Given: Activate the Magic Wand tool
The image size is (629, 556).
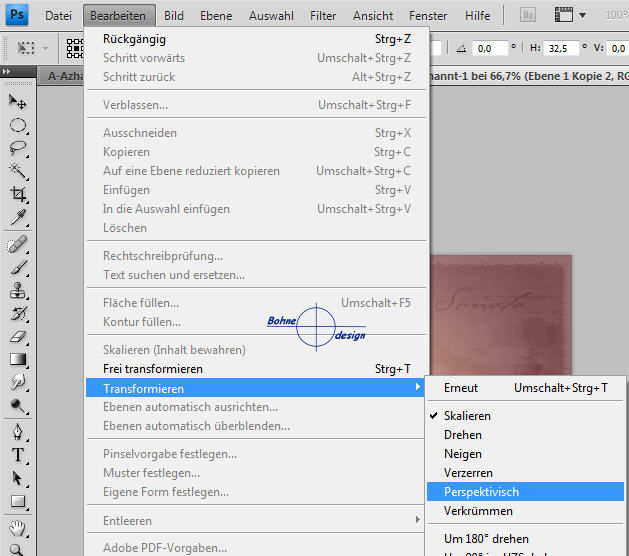Looking at the screenshot, I should tap(18, 171).
